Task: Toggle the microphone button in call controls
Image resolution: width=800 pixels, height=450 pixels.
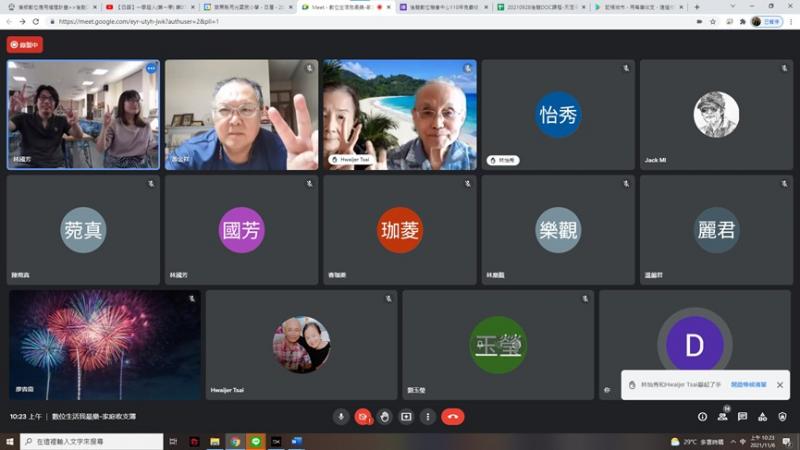Action: point(341,416)
